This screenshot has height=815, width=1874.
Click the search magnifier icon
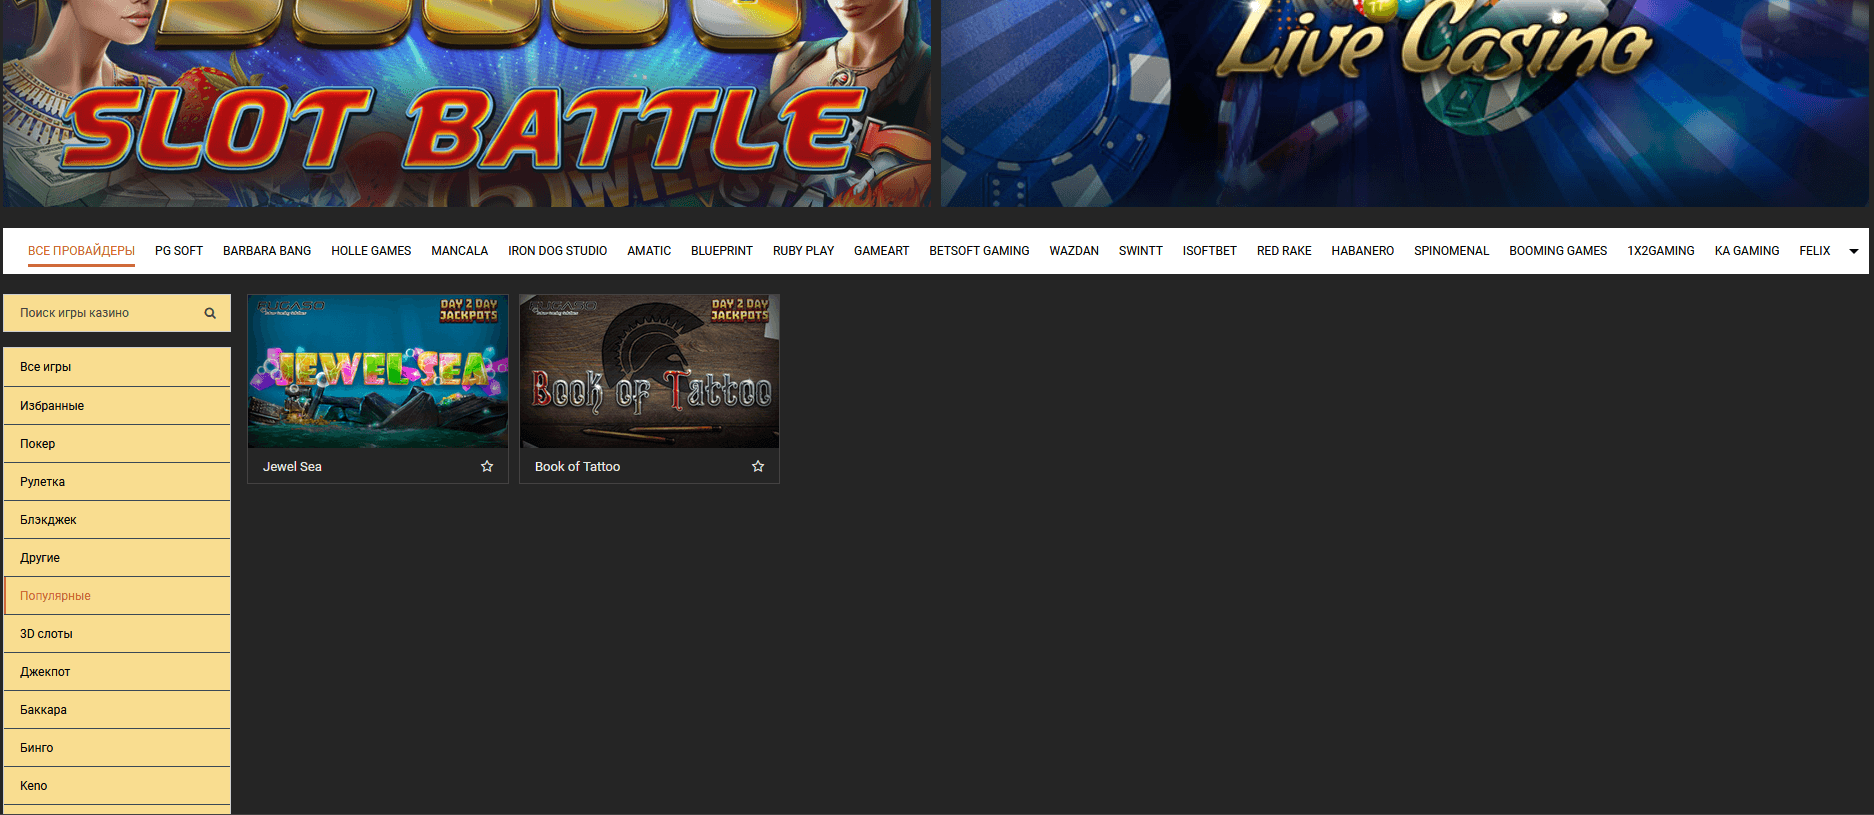click(x=210, y=313)
